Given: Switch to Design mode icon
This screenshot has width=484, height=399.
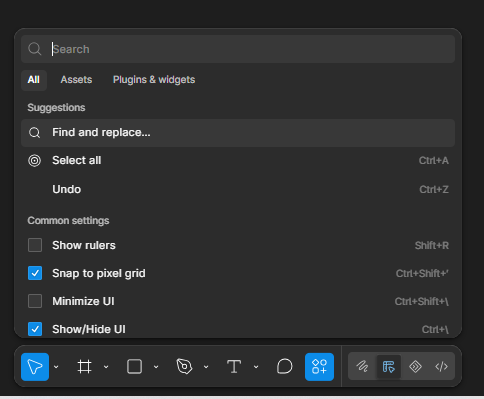Looking at the screenshot, I should [x=389, y=367].
